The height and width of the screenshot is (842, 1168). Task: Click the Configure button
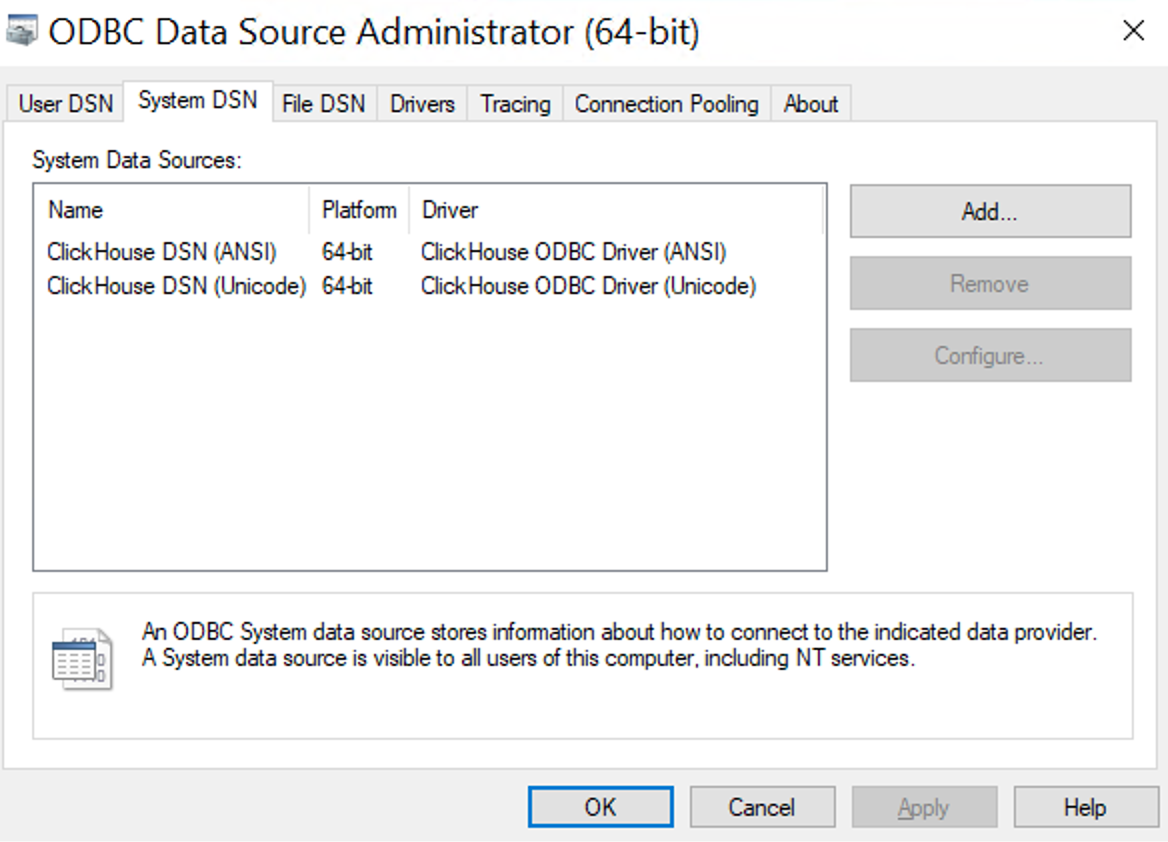pos(989,354)
